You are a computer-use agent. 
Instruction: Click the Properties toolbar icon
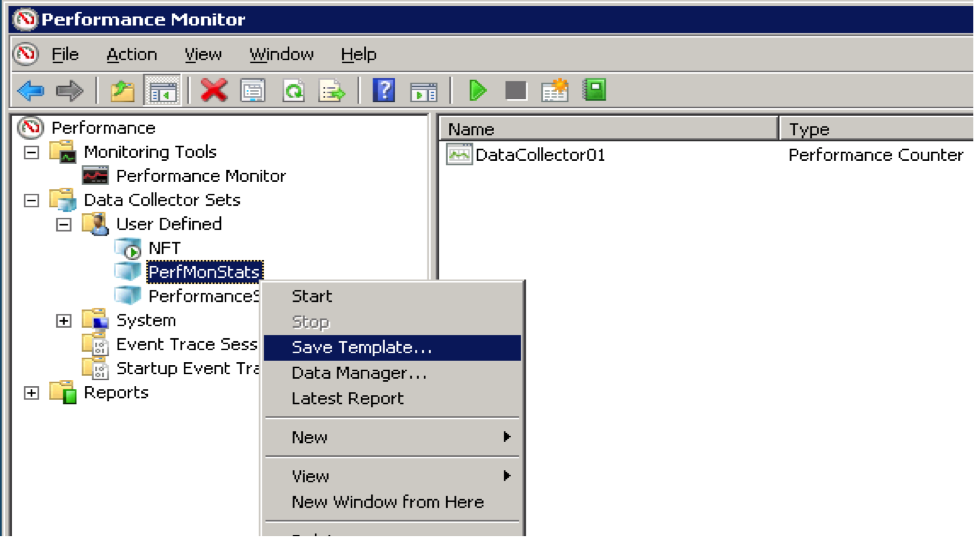click(x=253, y=91)
